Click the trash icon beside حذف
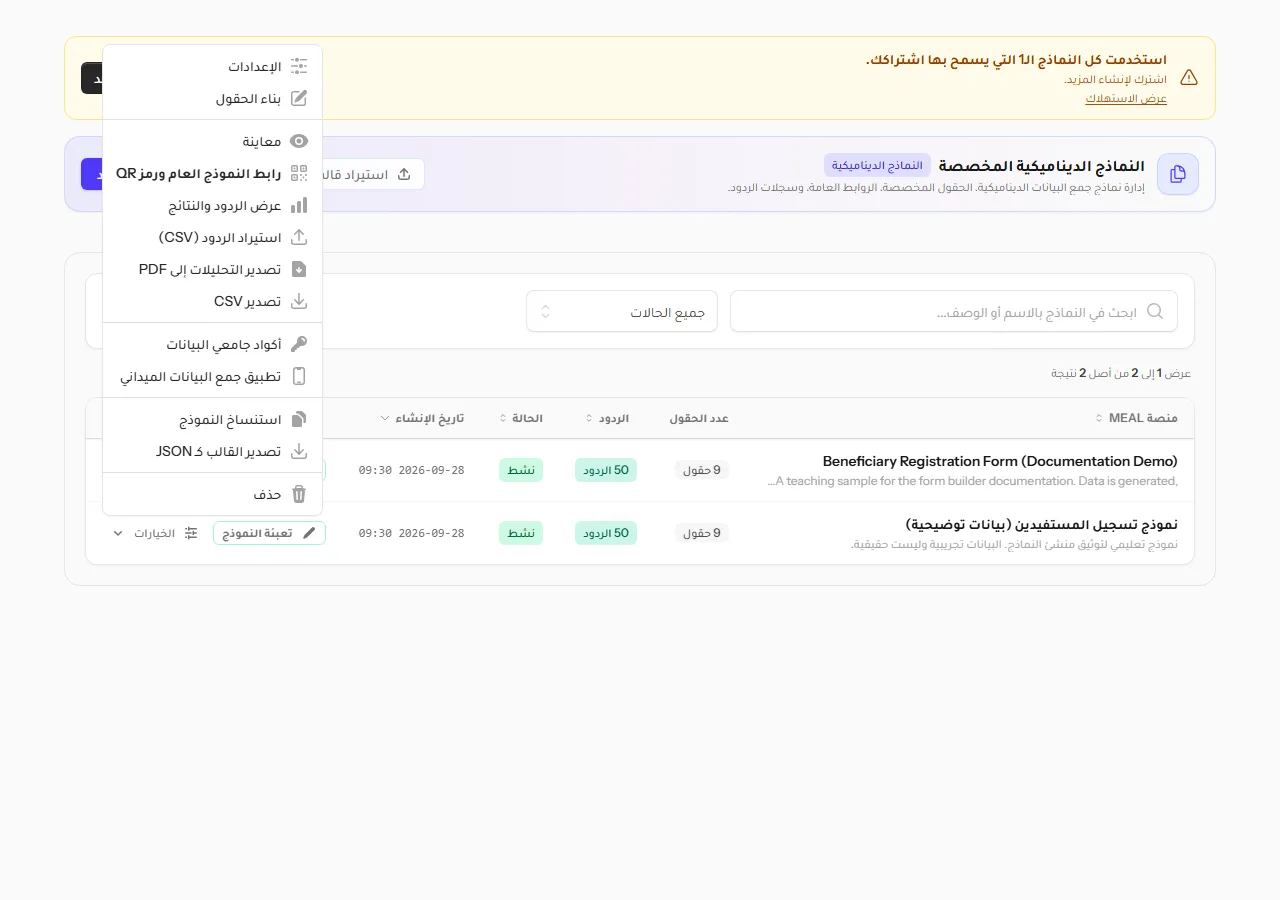The image size is (1280, 900). click(299, 494)
